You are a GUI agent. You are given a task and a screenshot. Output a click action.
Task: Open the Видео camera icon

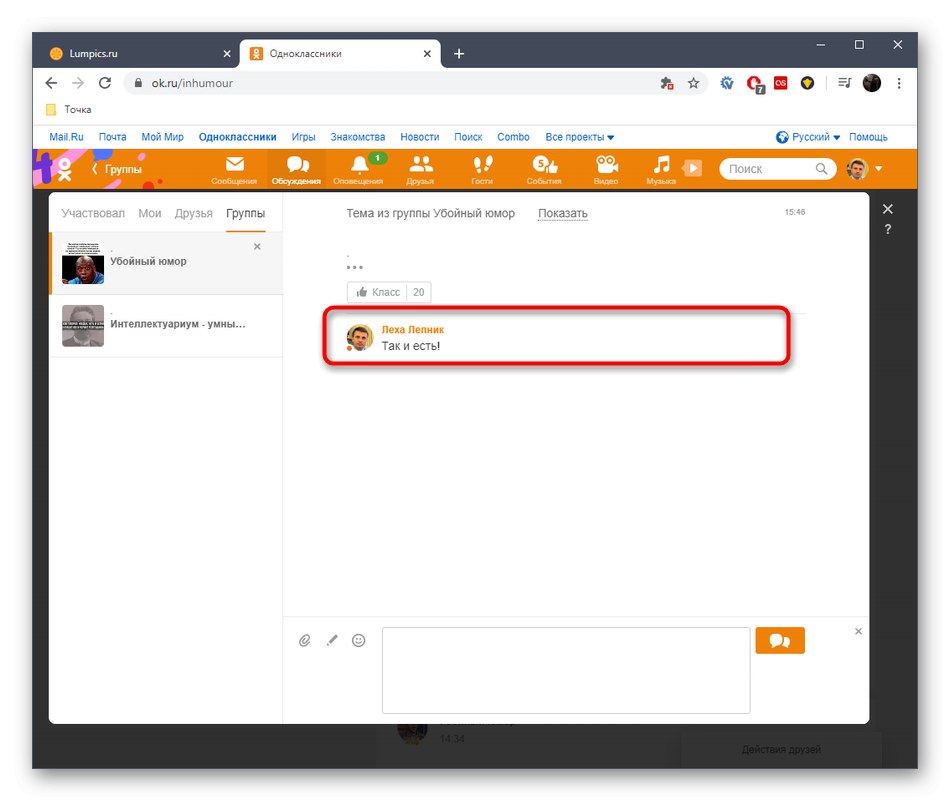tap(606, 169)
